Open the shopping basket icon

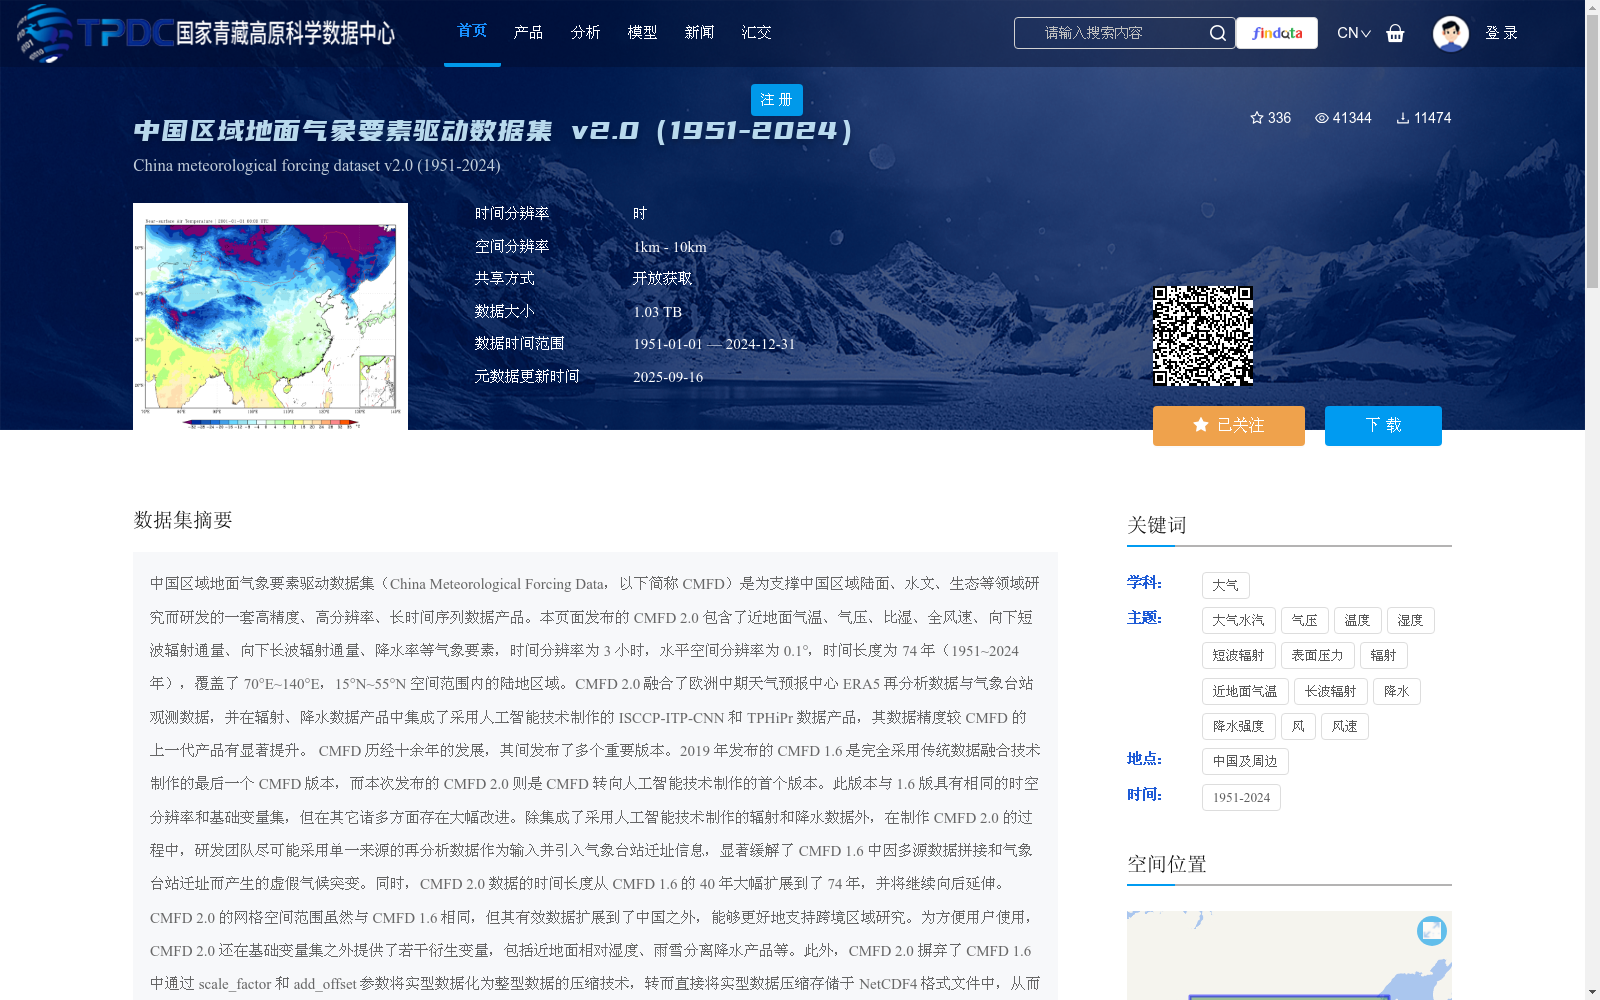point(1396,33)
